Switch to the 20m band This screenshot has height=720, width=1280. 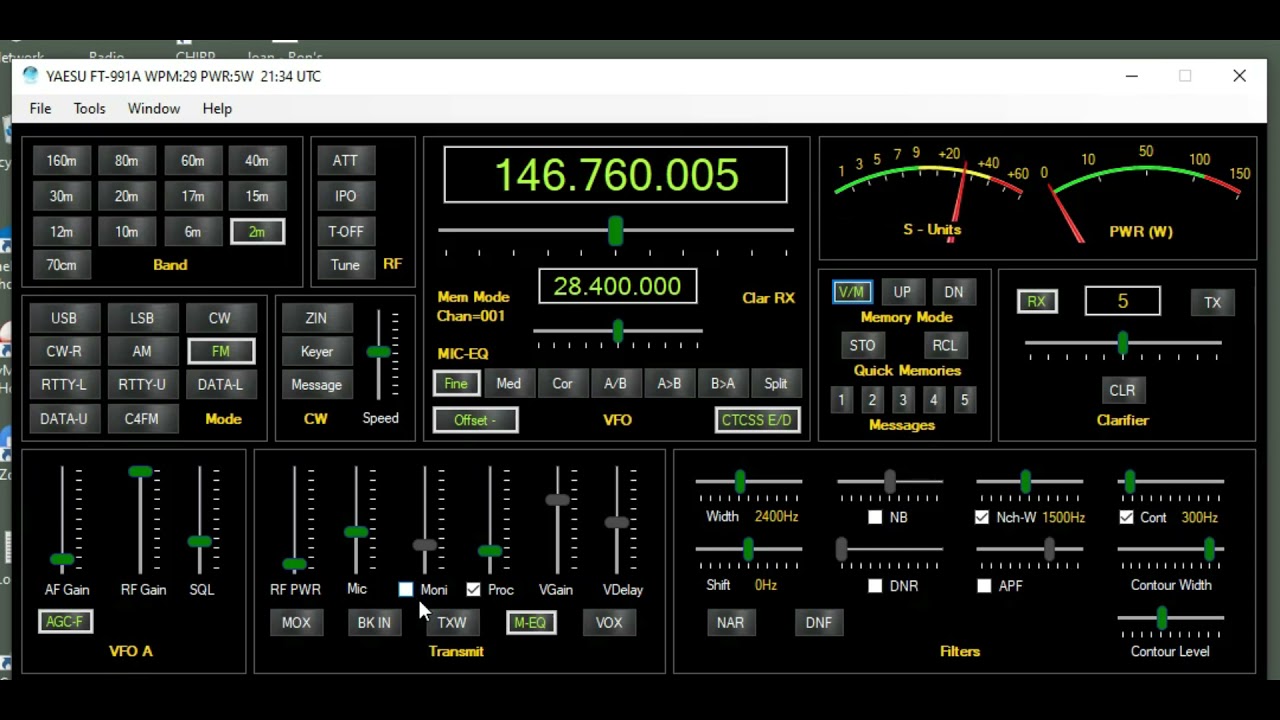(x=126, y=196)
